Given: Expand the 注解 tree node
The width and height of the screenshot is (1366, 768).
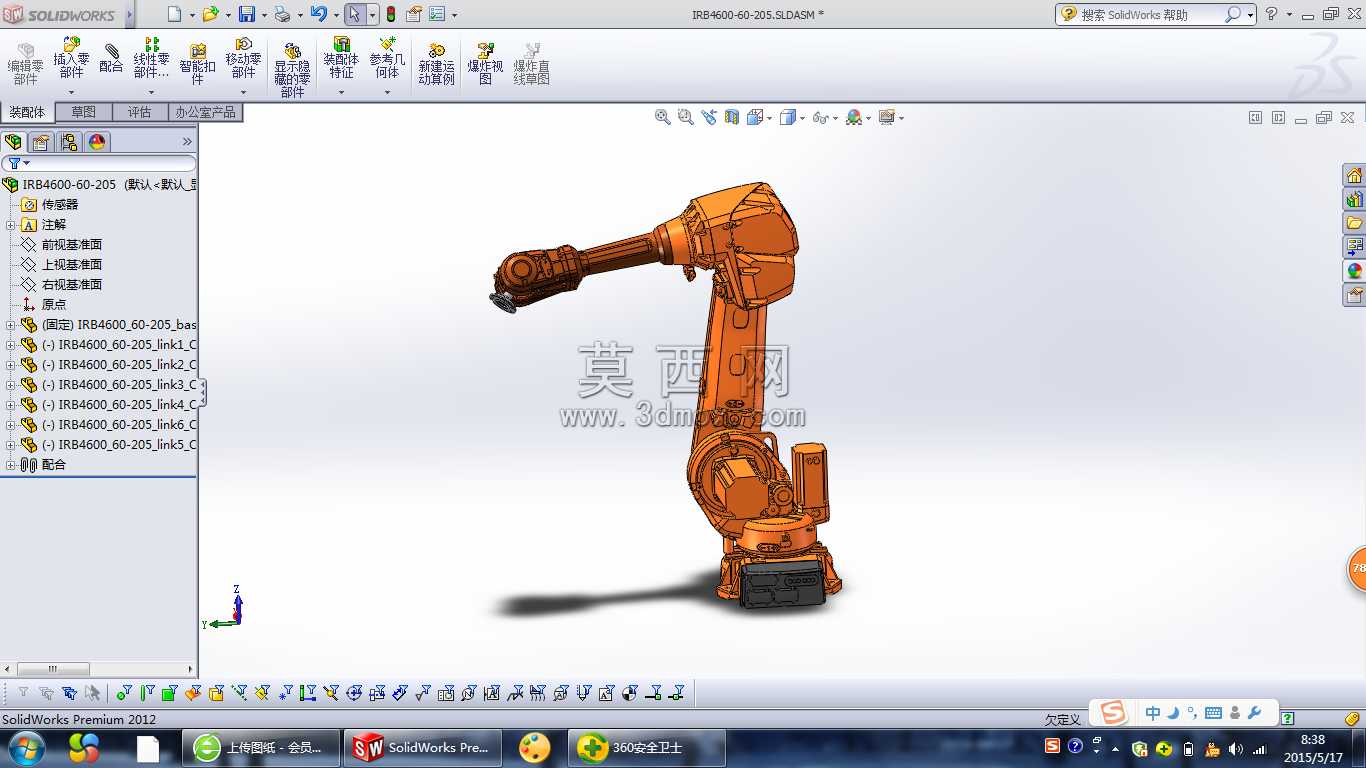Looking at the screenshot, I should (11, 225).
